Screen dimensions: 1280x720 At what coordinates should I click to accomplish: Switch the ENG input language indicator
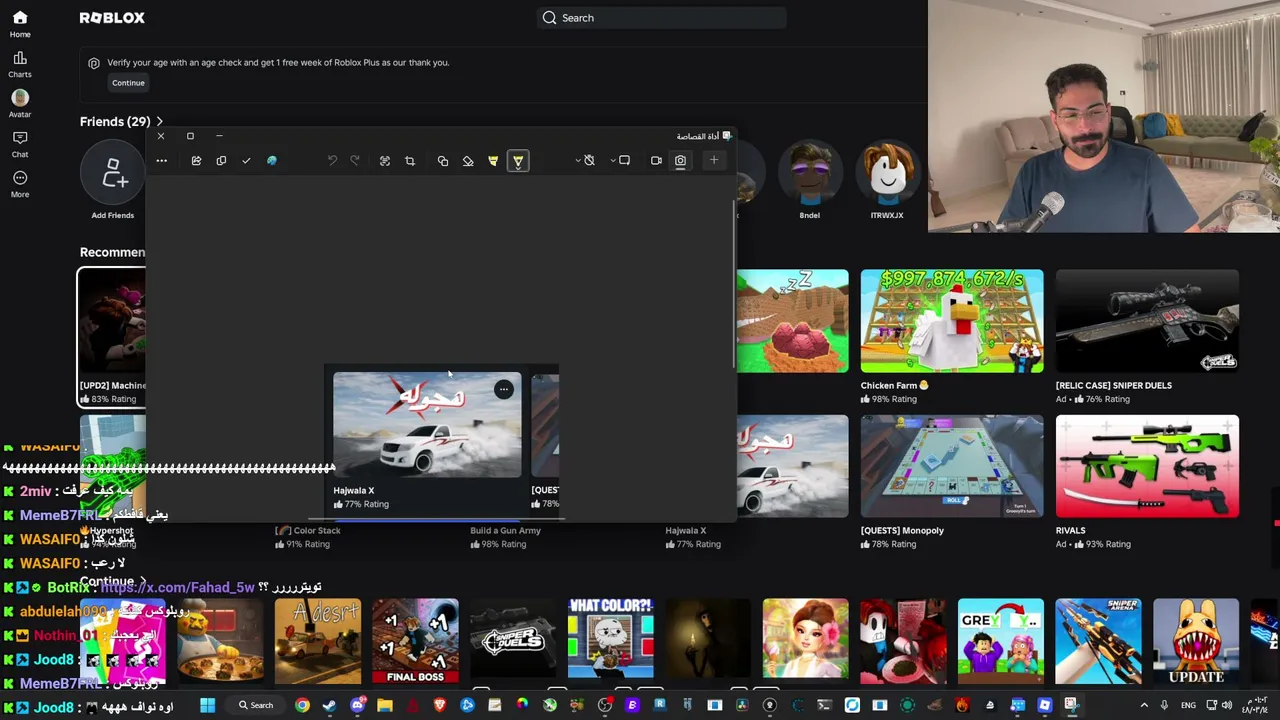tap(1189, 706)
